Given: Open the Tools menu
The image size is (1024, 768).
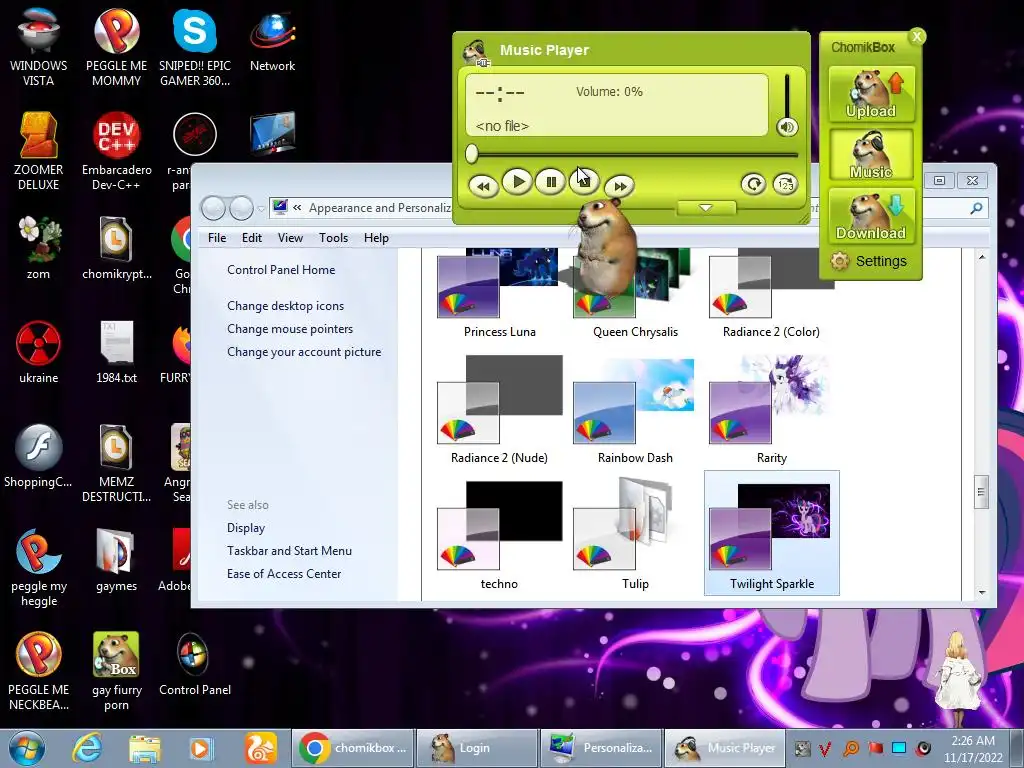Looking at the screenshot, I should pyautogui.click(x=333, y=238).
